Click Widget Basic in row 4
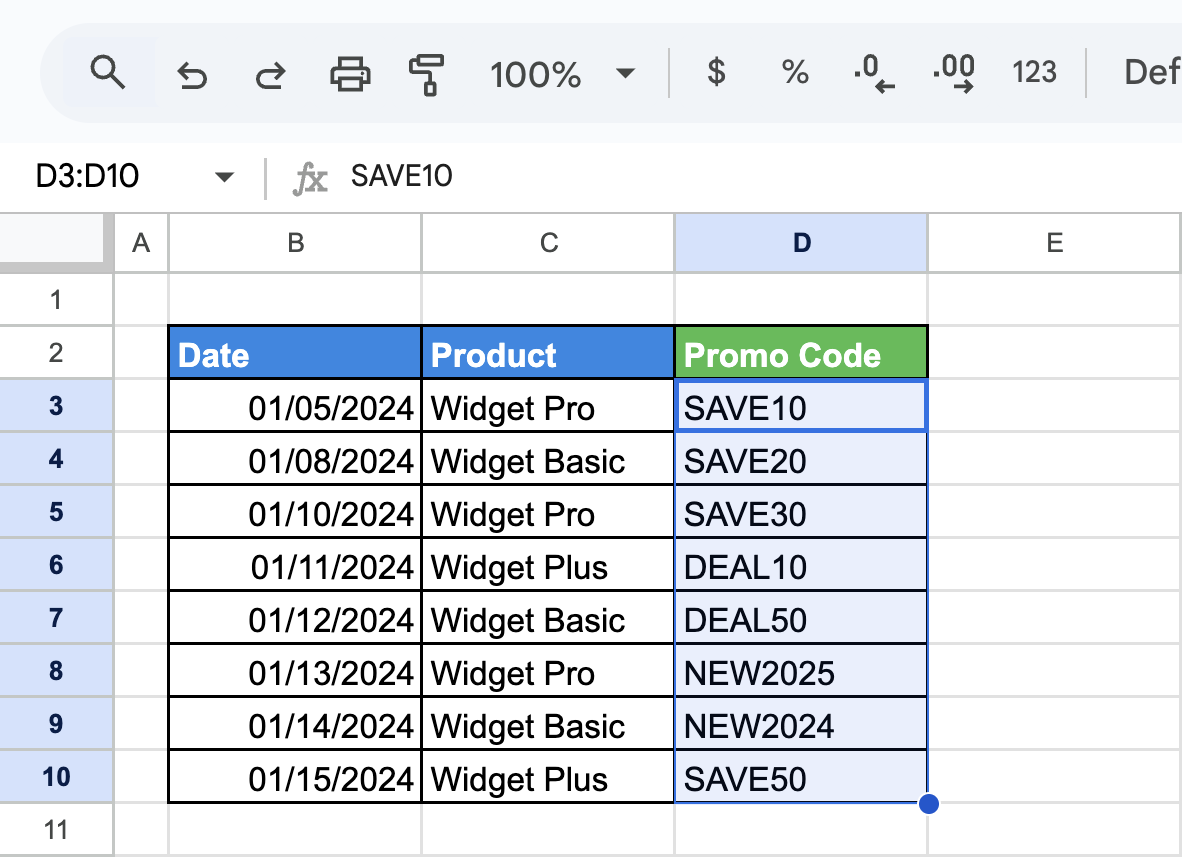Viewport: 1182px width, 857px height. click(548, 459)
